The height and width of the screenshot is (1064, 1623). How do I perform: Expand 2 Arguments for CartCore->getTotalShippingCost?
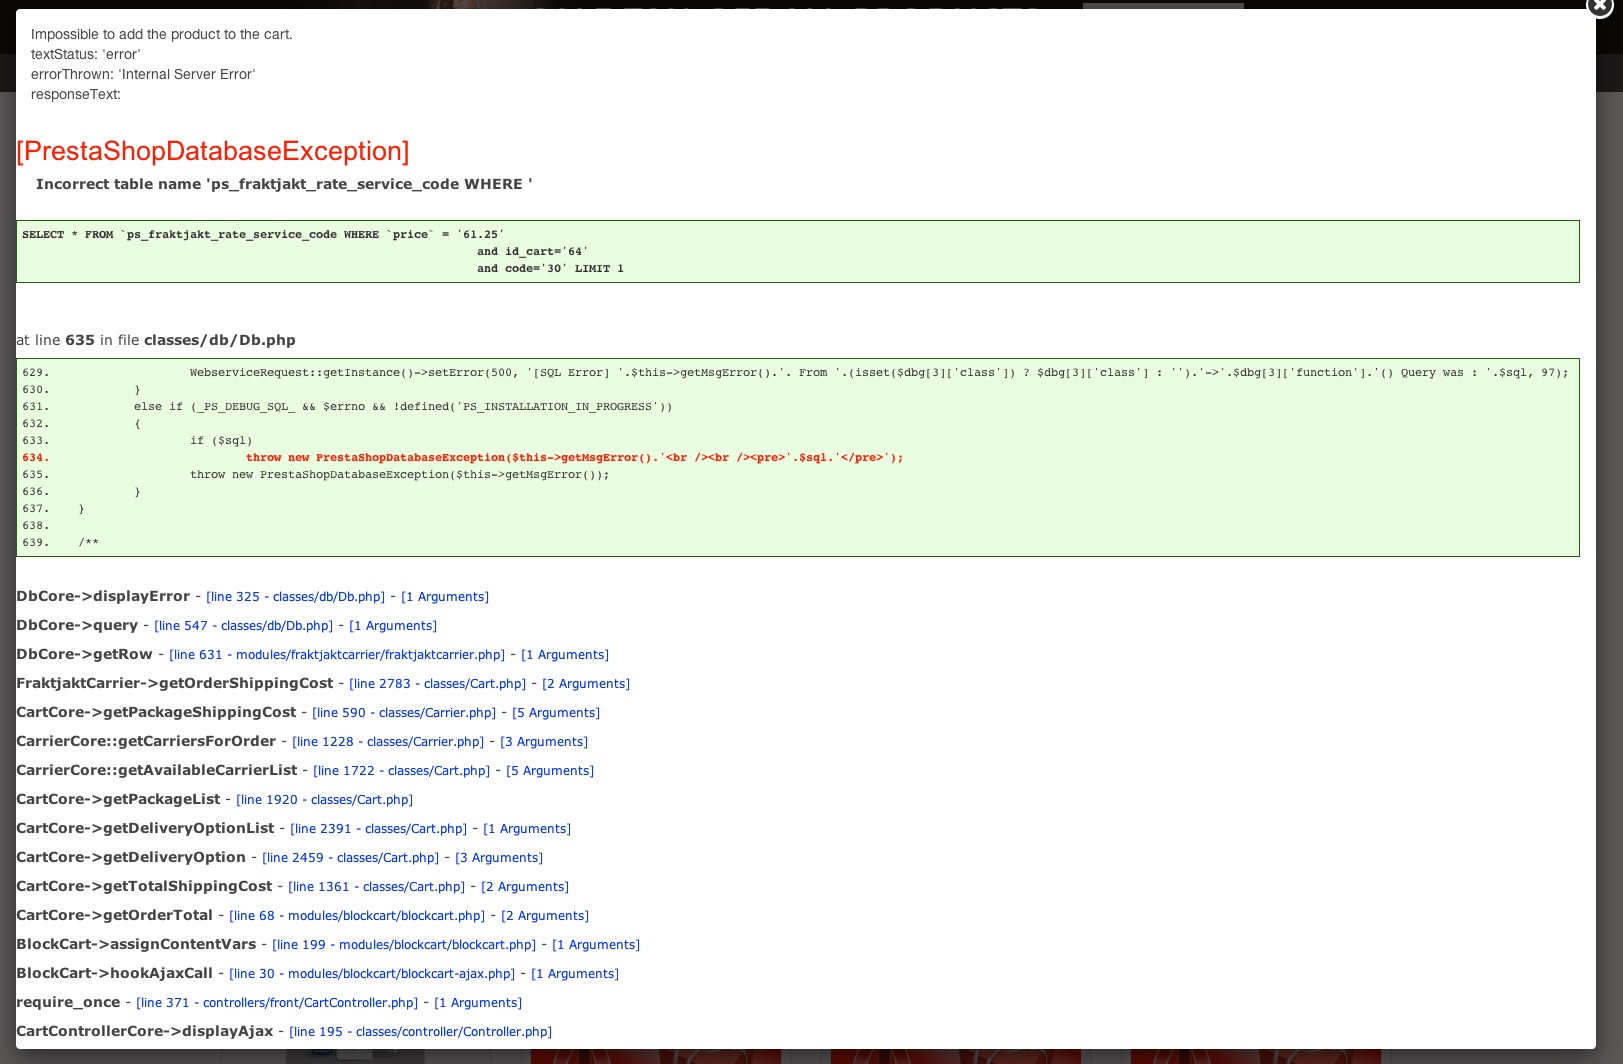525,887
